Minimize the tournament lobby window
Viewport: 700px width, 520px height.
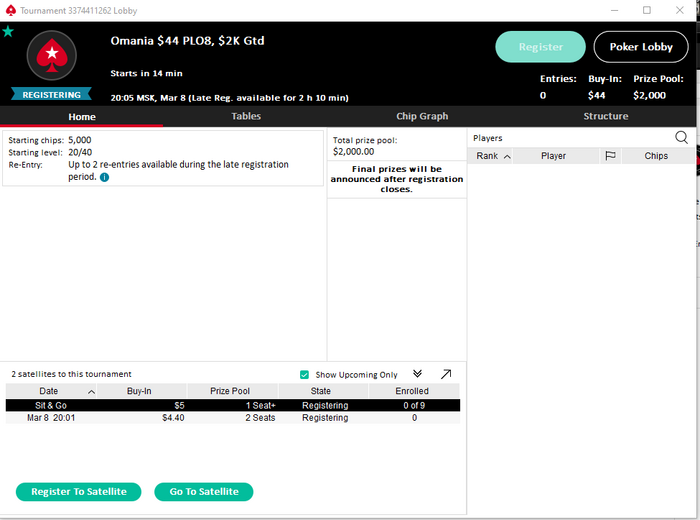coord(614,10)
